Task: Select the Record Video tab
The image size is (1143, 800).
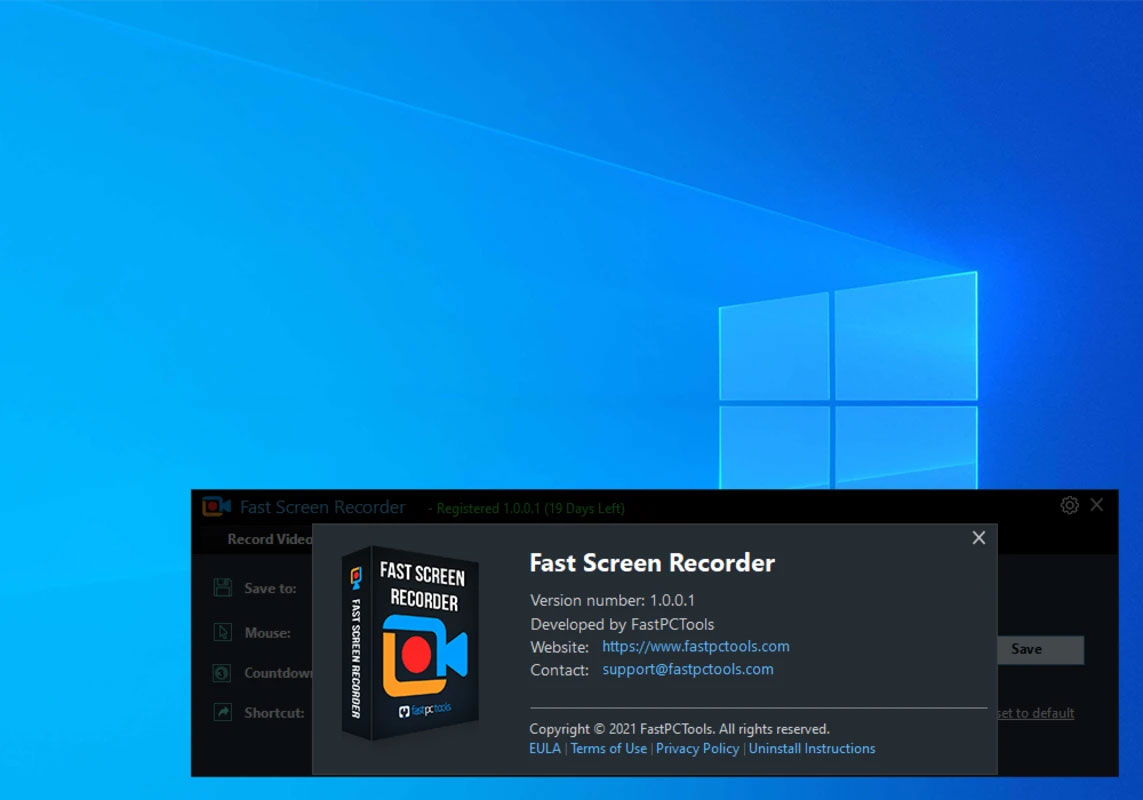Action: 269,539
